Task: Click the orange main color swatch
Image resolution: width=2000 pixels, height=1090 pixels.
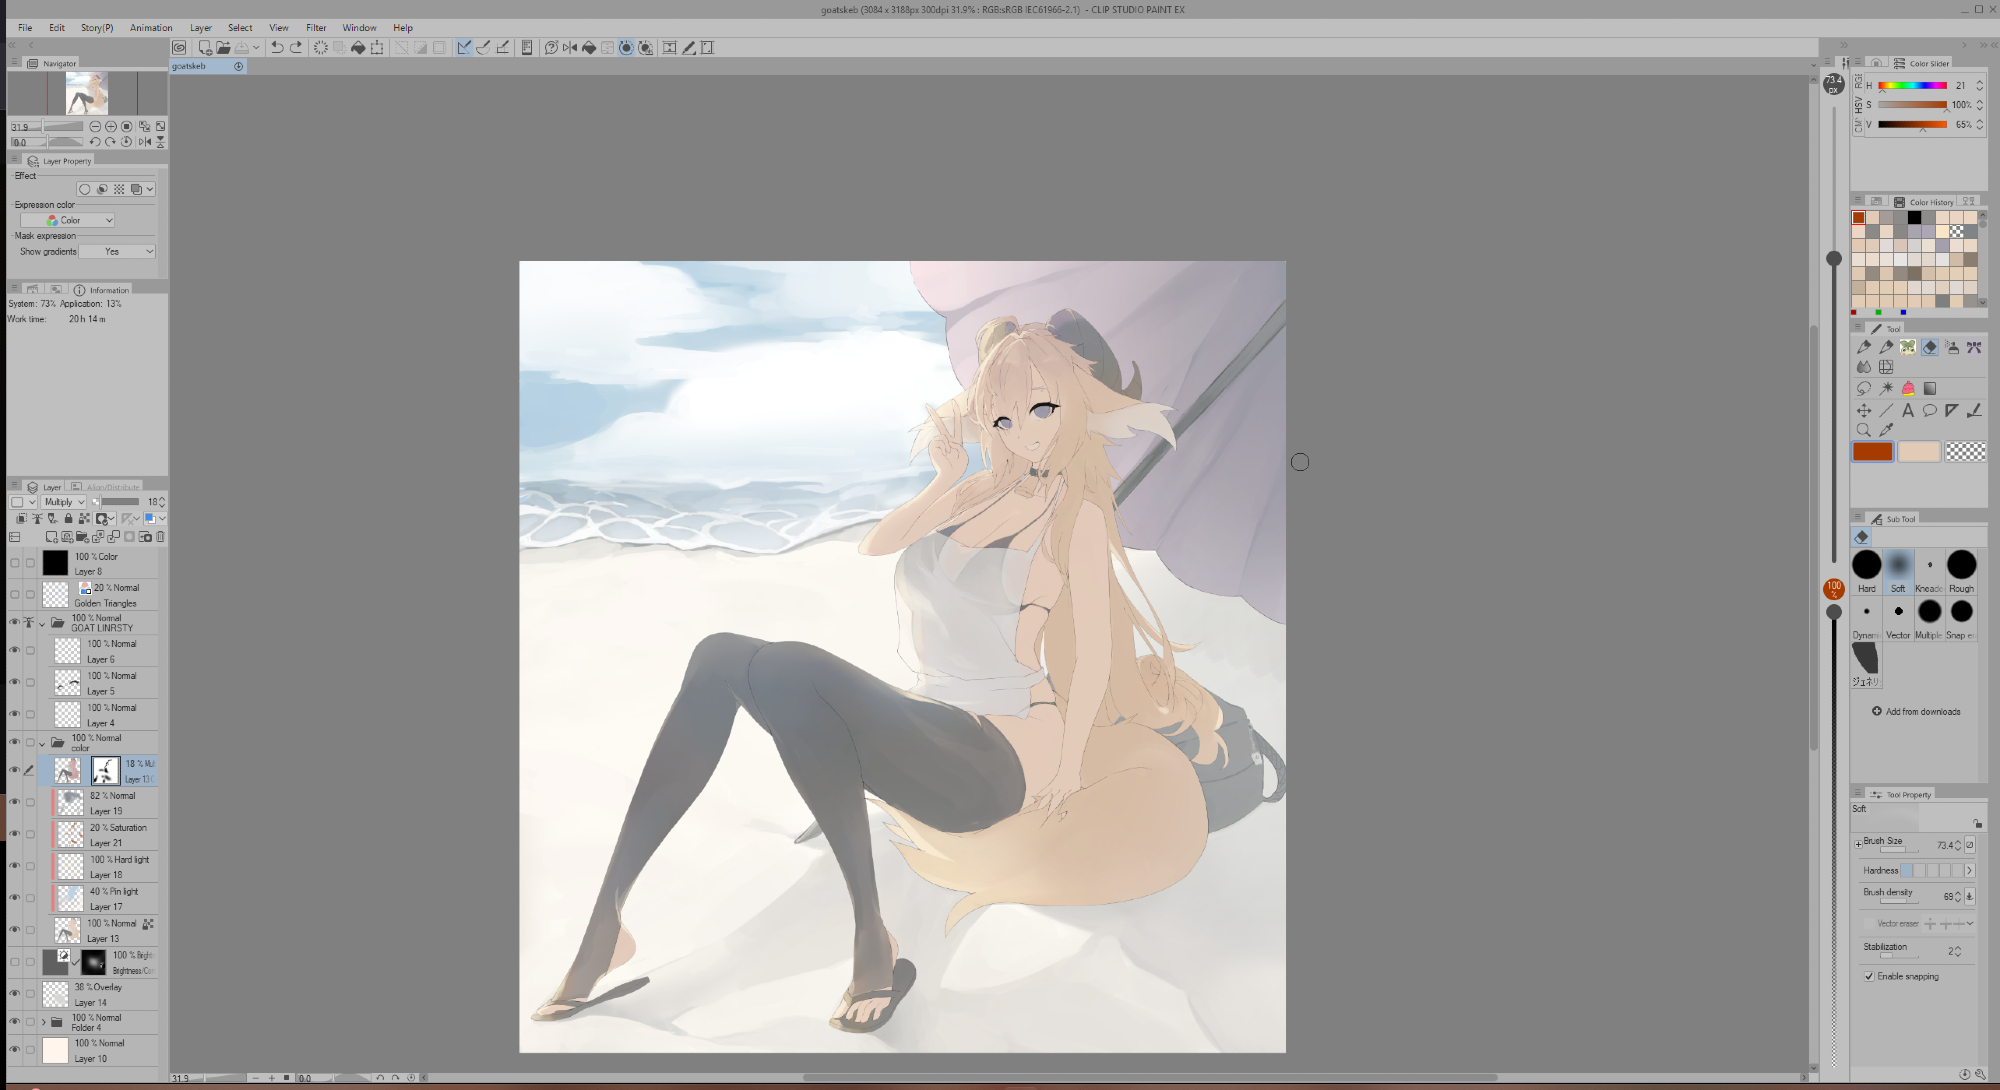Action: [1872, 452]
